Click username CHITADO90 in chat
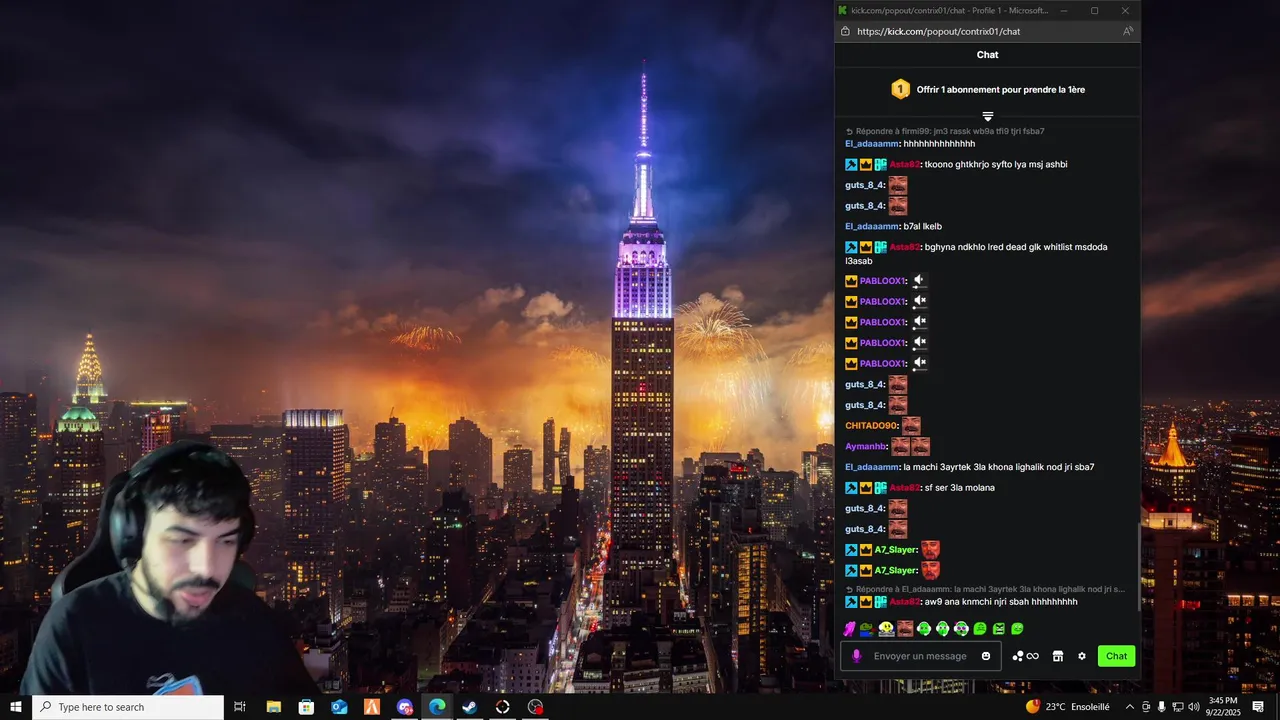The height and width of the screenshot is (720, 1280). (x=871, y=426)
